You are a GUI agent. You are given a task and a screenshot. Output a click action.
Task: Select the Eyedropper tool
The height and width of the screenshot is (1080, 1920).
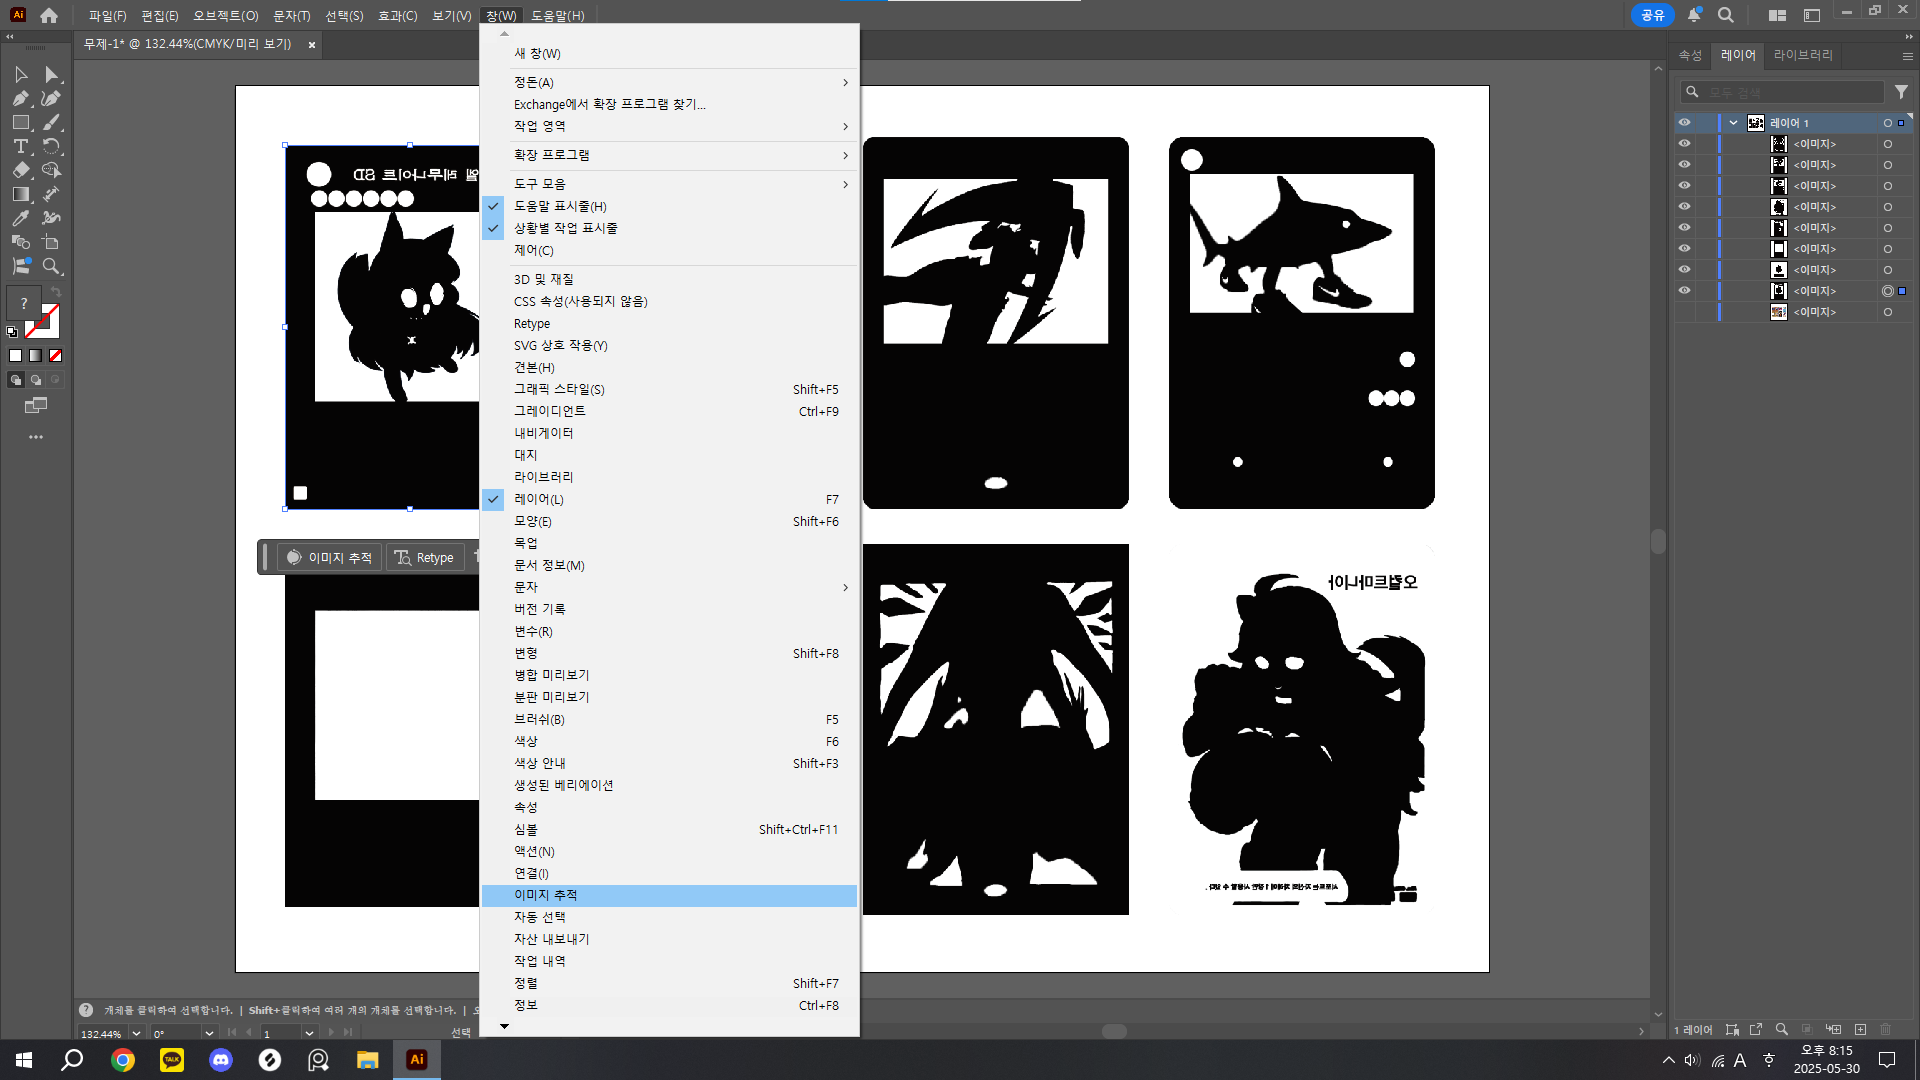[20, 219]
